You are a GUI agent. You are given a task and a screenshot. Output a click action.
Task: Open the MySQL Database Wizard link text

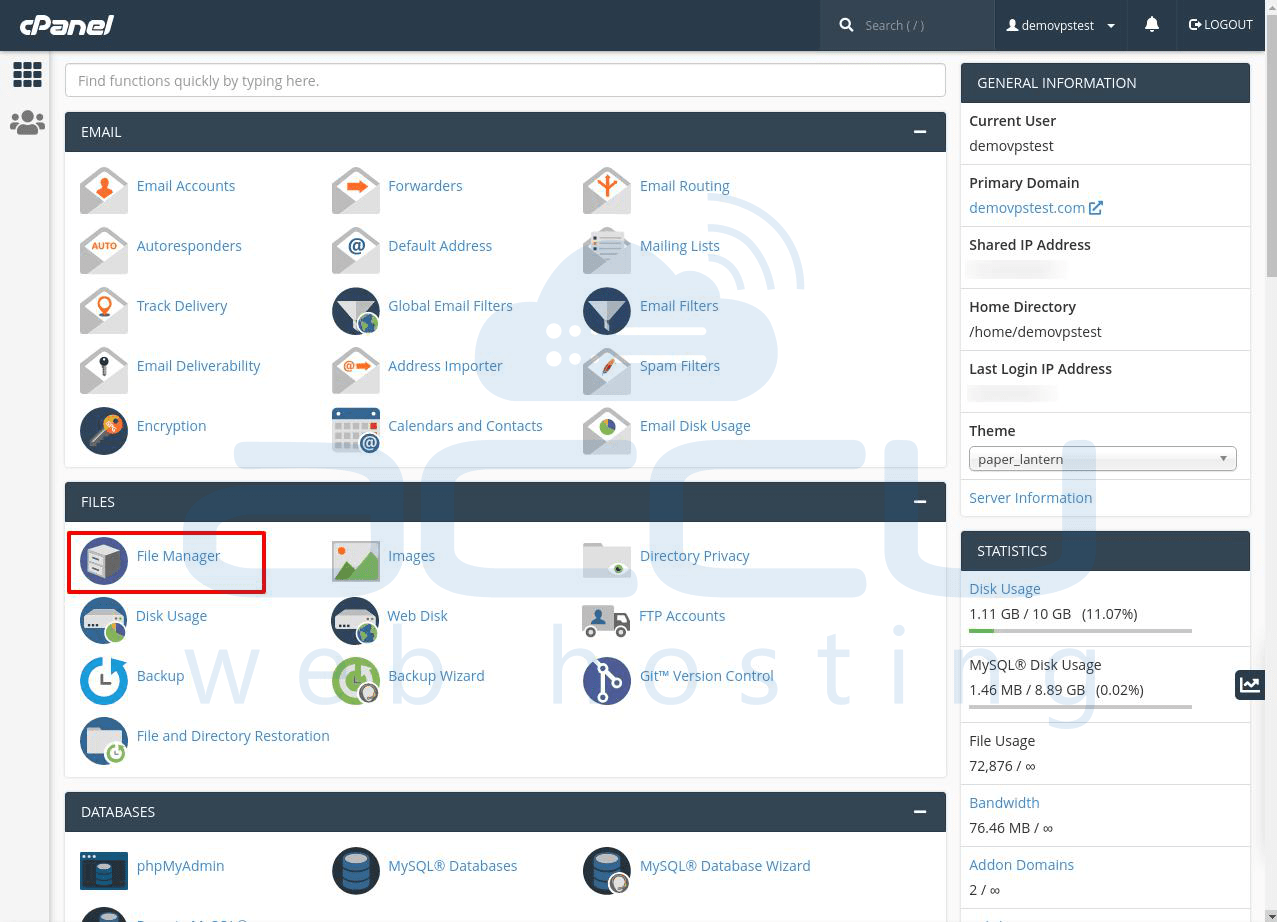point(725,866)
